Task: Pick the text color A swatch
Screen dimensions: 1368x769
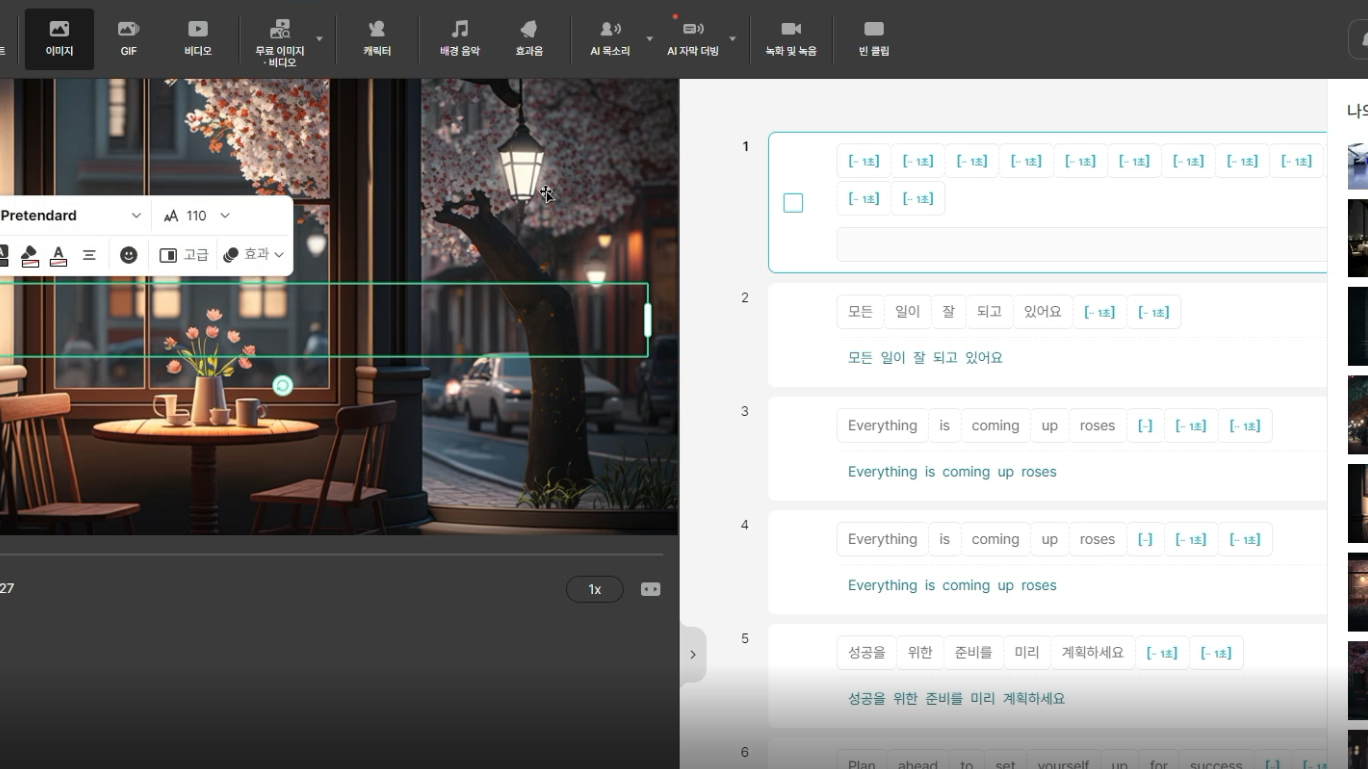Action: point(59,256)
